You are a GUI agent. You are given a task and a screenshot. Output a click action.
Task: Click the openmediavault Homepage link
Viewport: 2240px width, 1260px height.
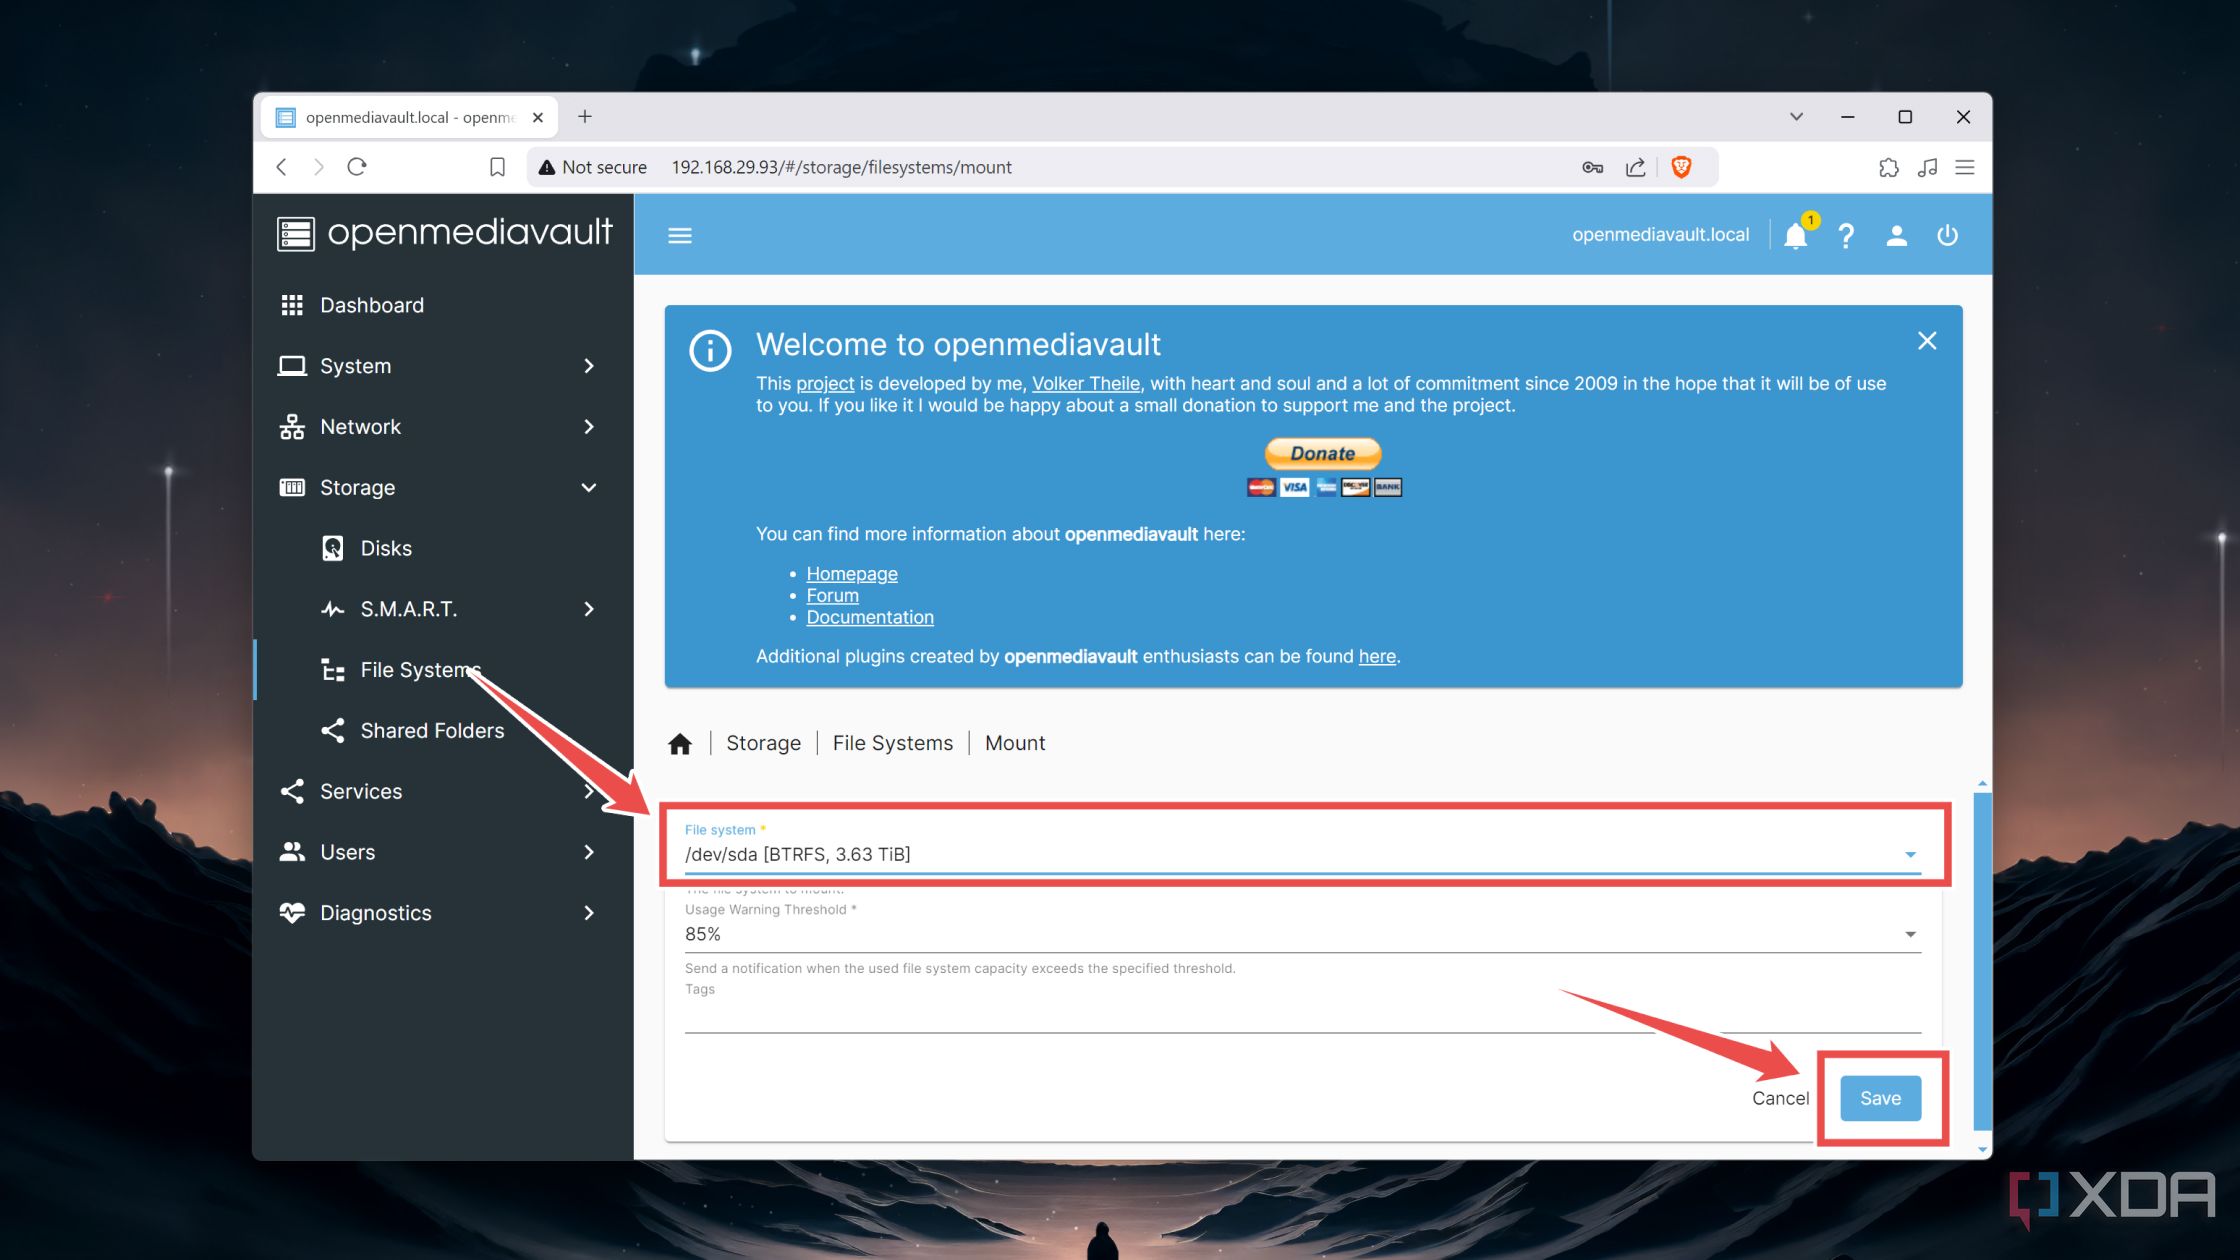pyautogui.click(x=851, y=572)
